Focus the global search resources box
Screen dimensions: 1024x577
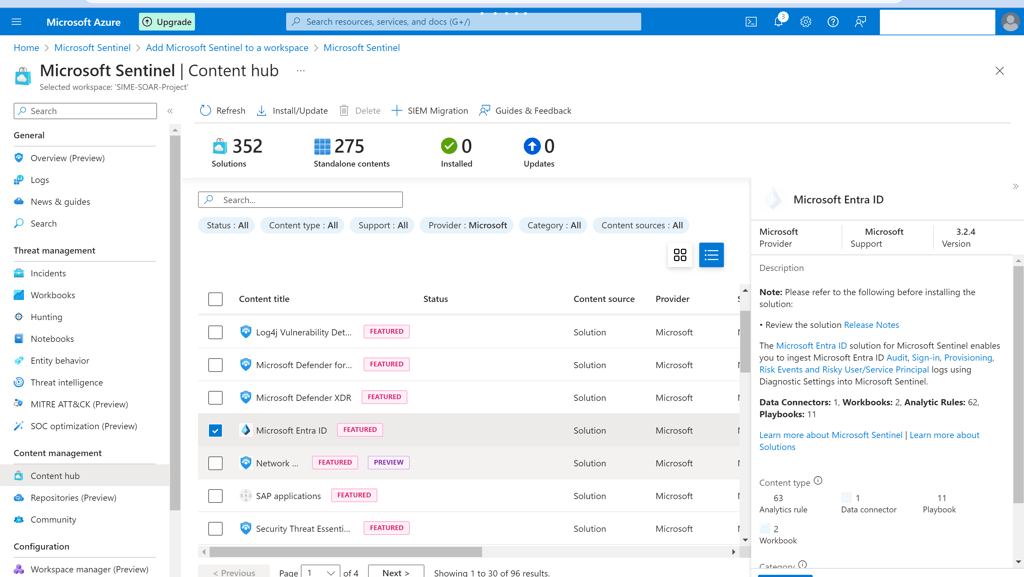click(463, 22)
